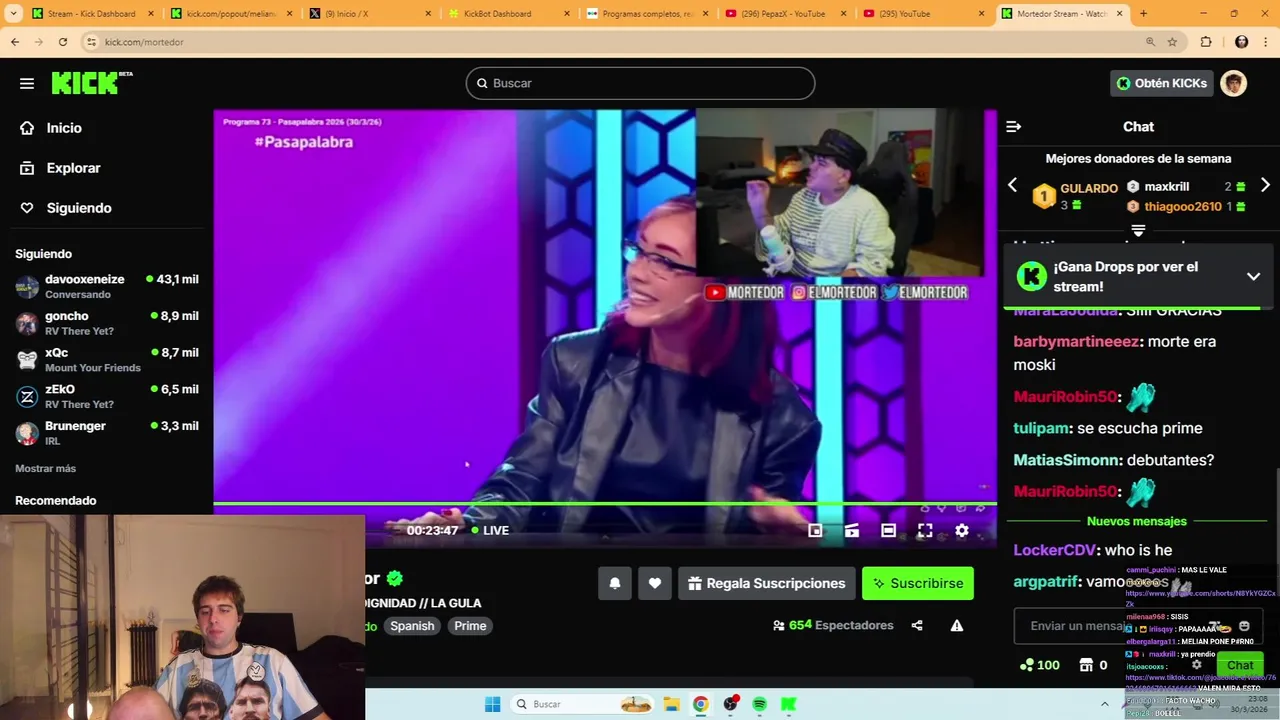Viewport: 1280px width, 720px height.
Task: Seek on the green player progress bar
Action: point(604,503)
